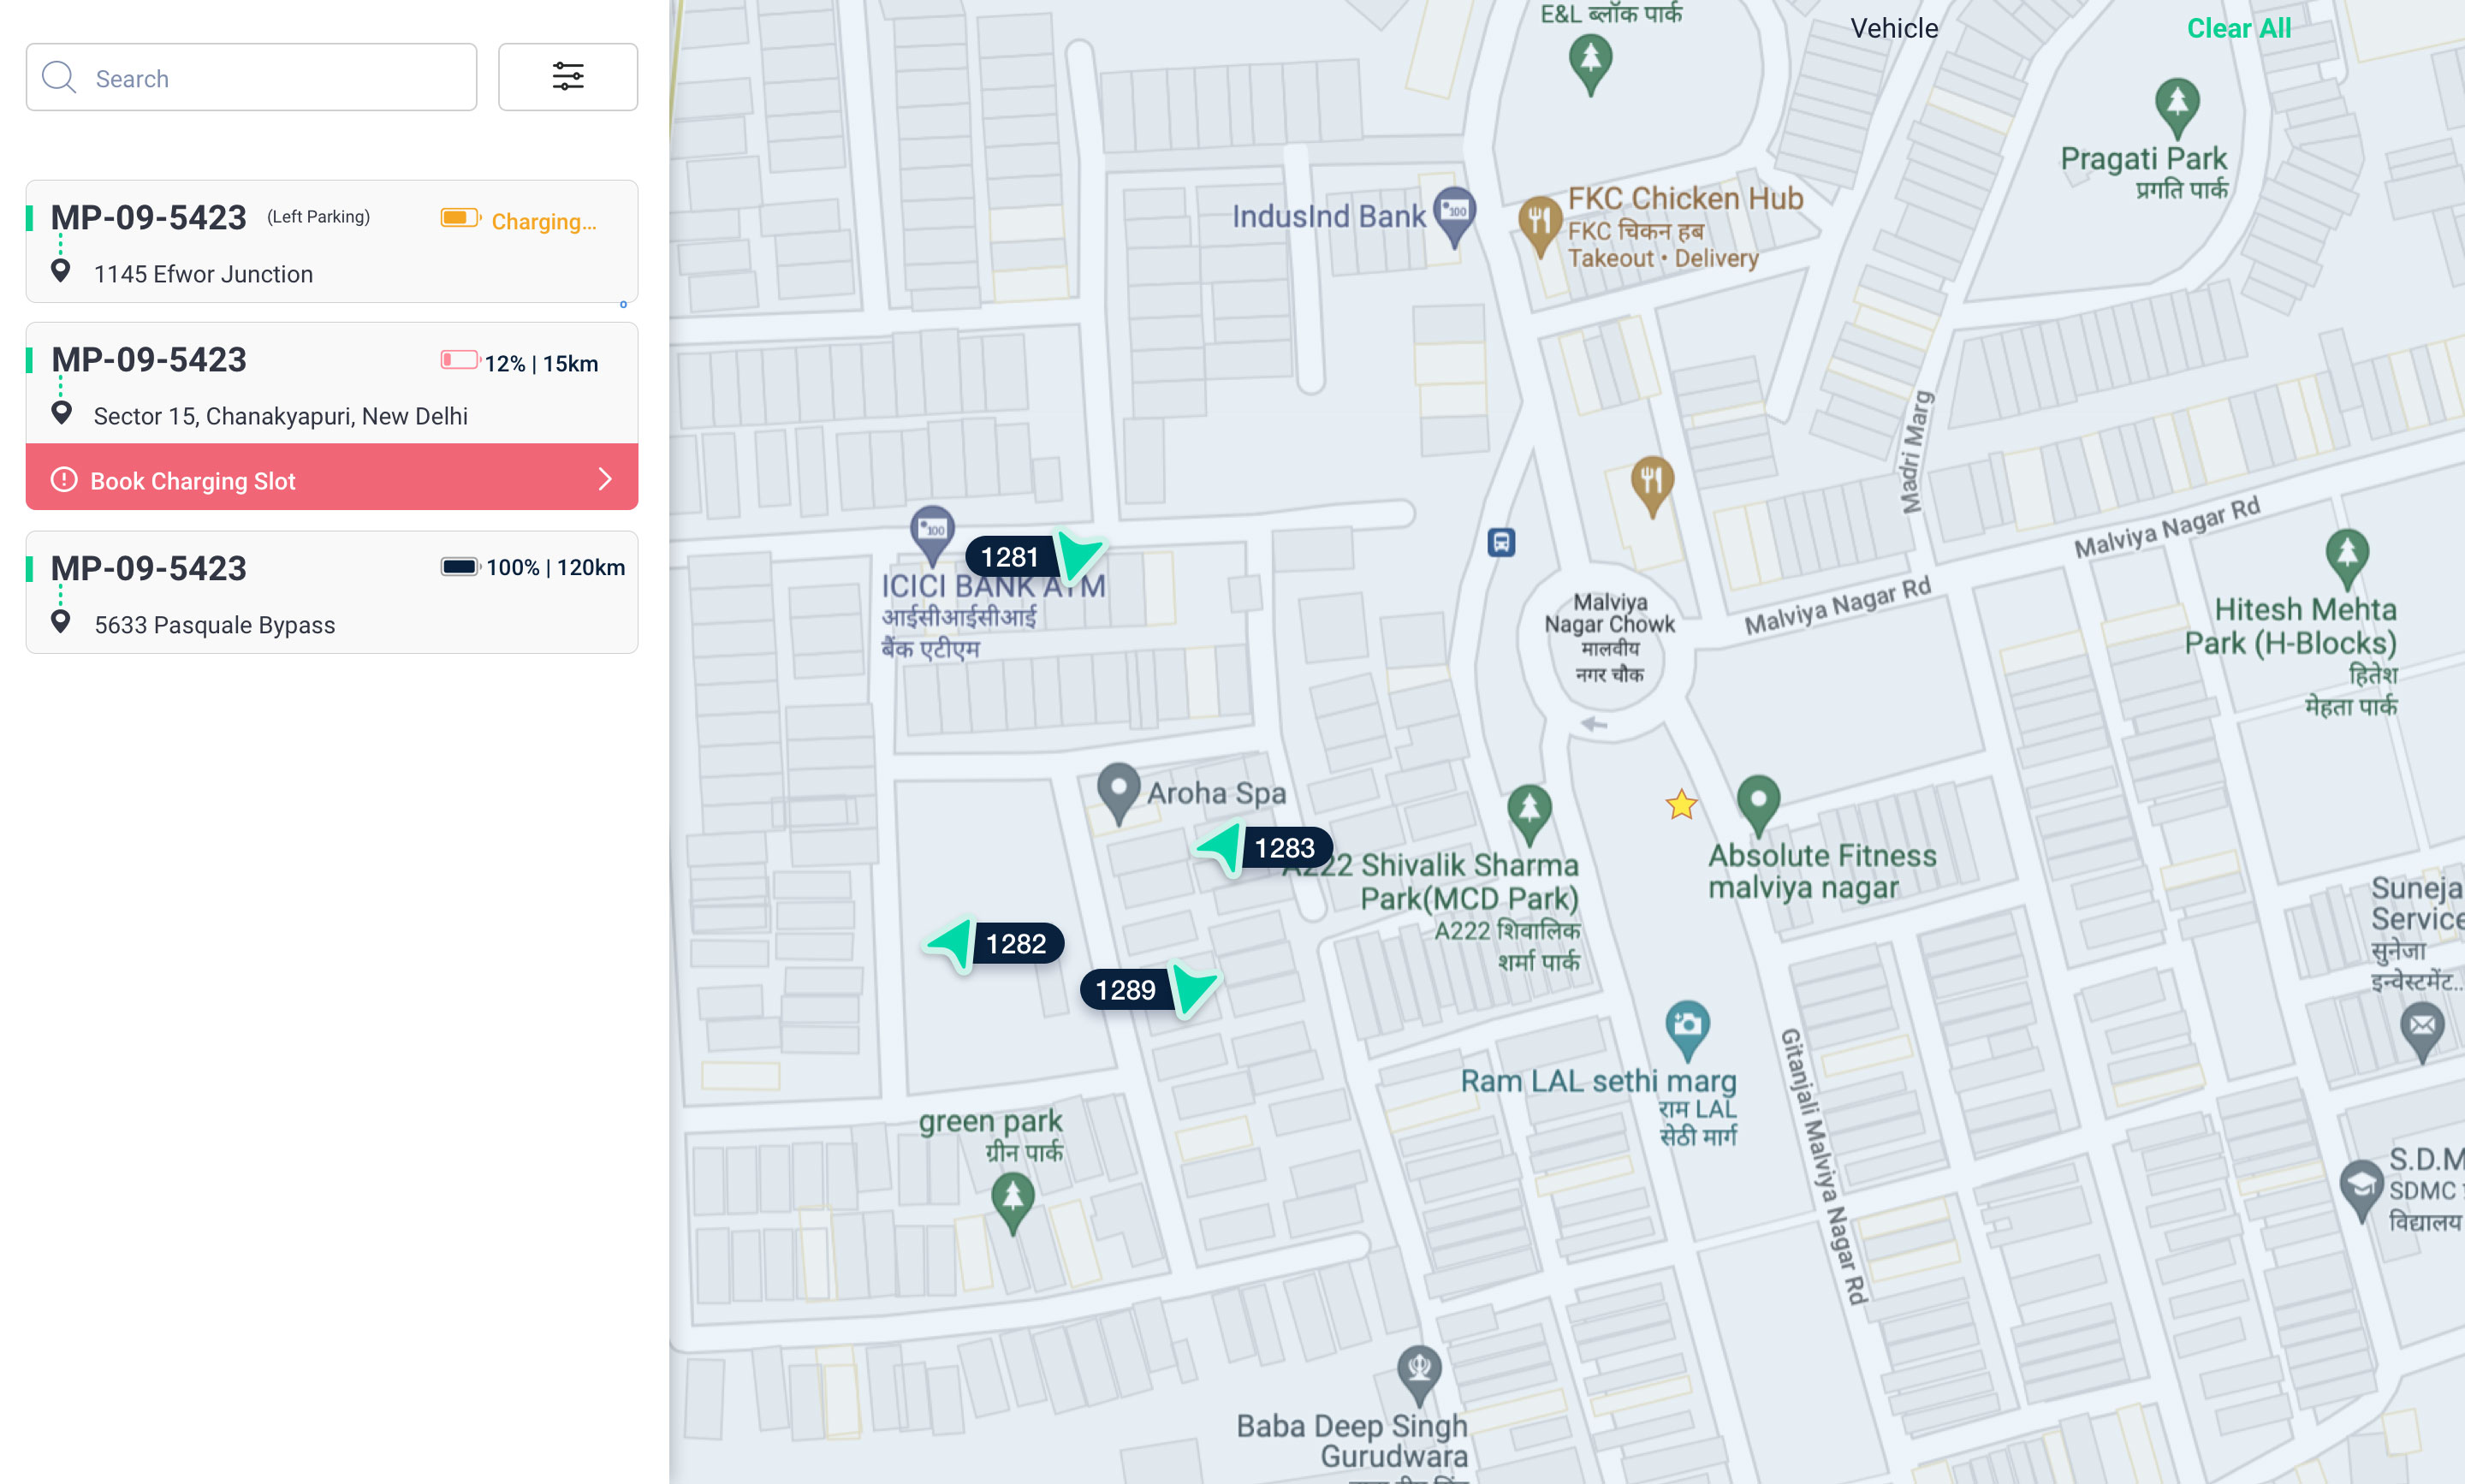Click the FKC Chicken Hub restaurant pin
The width and height of the screenshot is (2465, 1484).
tap(1539, 220)
